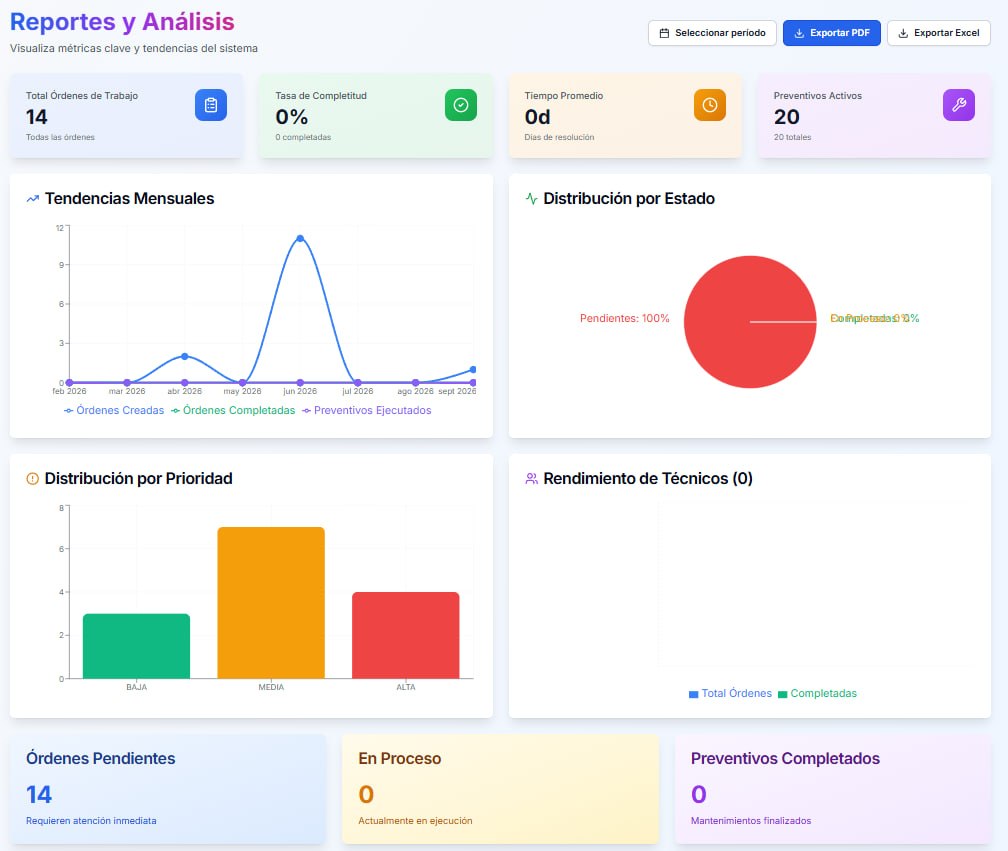Click the Requieren atención inmediata caption
Screen dimensions: 1008x851
(91, 821)
